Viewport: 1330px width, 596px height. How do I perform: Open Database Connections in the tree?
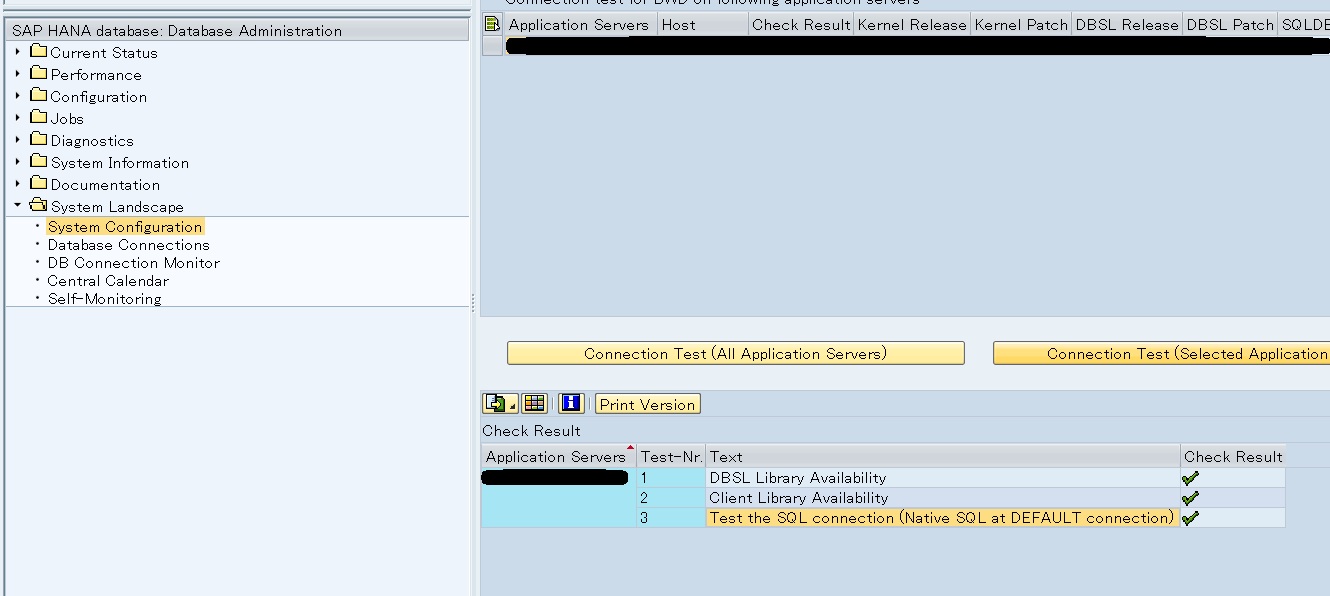pos(129,245)
